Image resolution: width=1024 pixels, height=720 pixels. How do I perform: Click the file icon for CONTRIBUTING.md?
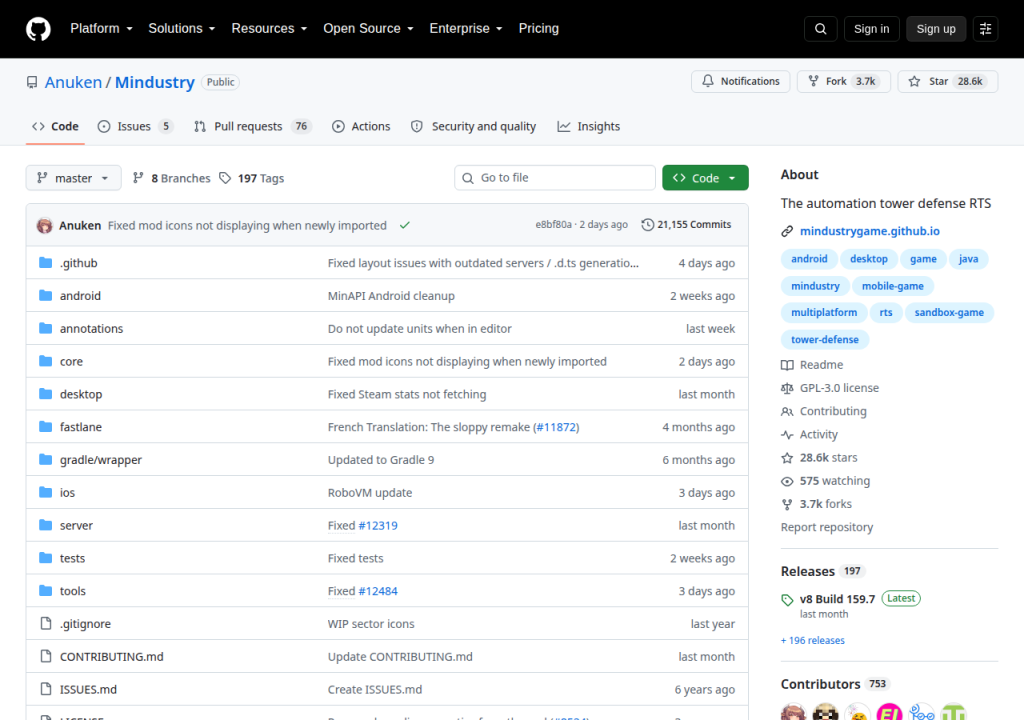click(46, 656)
